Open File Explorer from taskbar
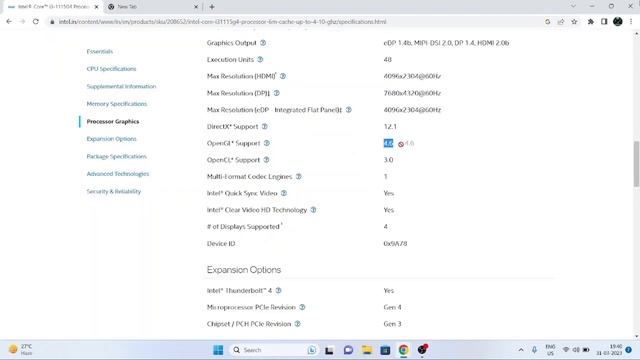Screen dimensions: 640x360 click(367, 350)
